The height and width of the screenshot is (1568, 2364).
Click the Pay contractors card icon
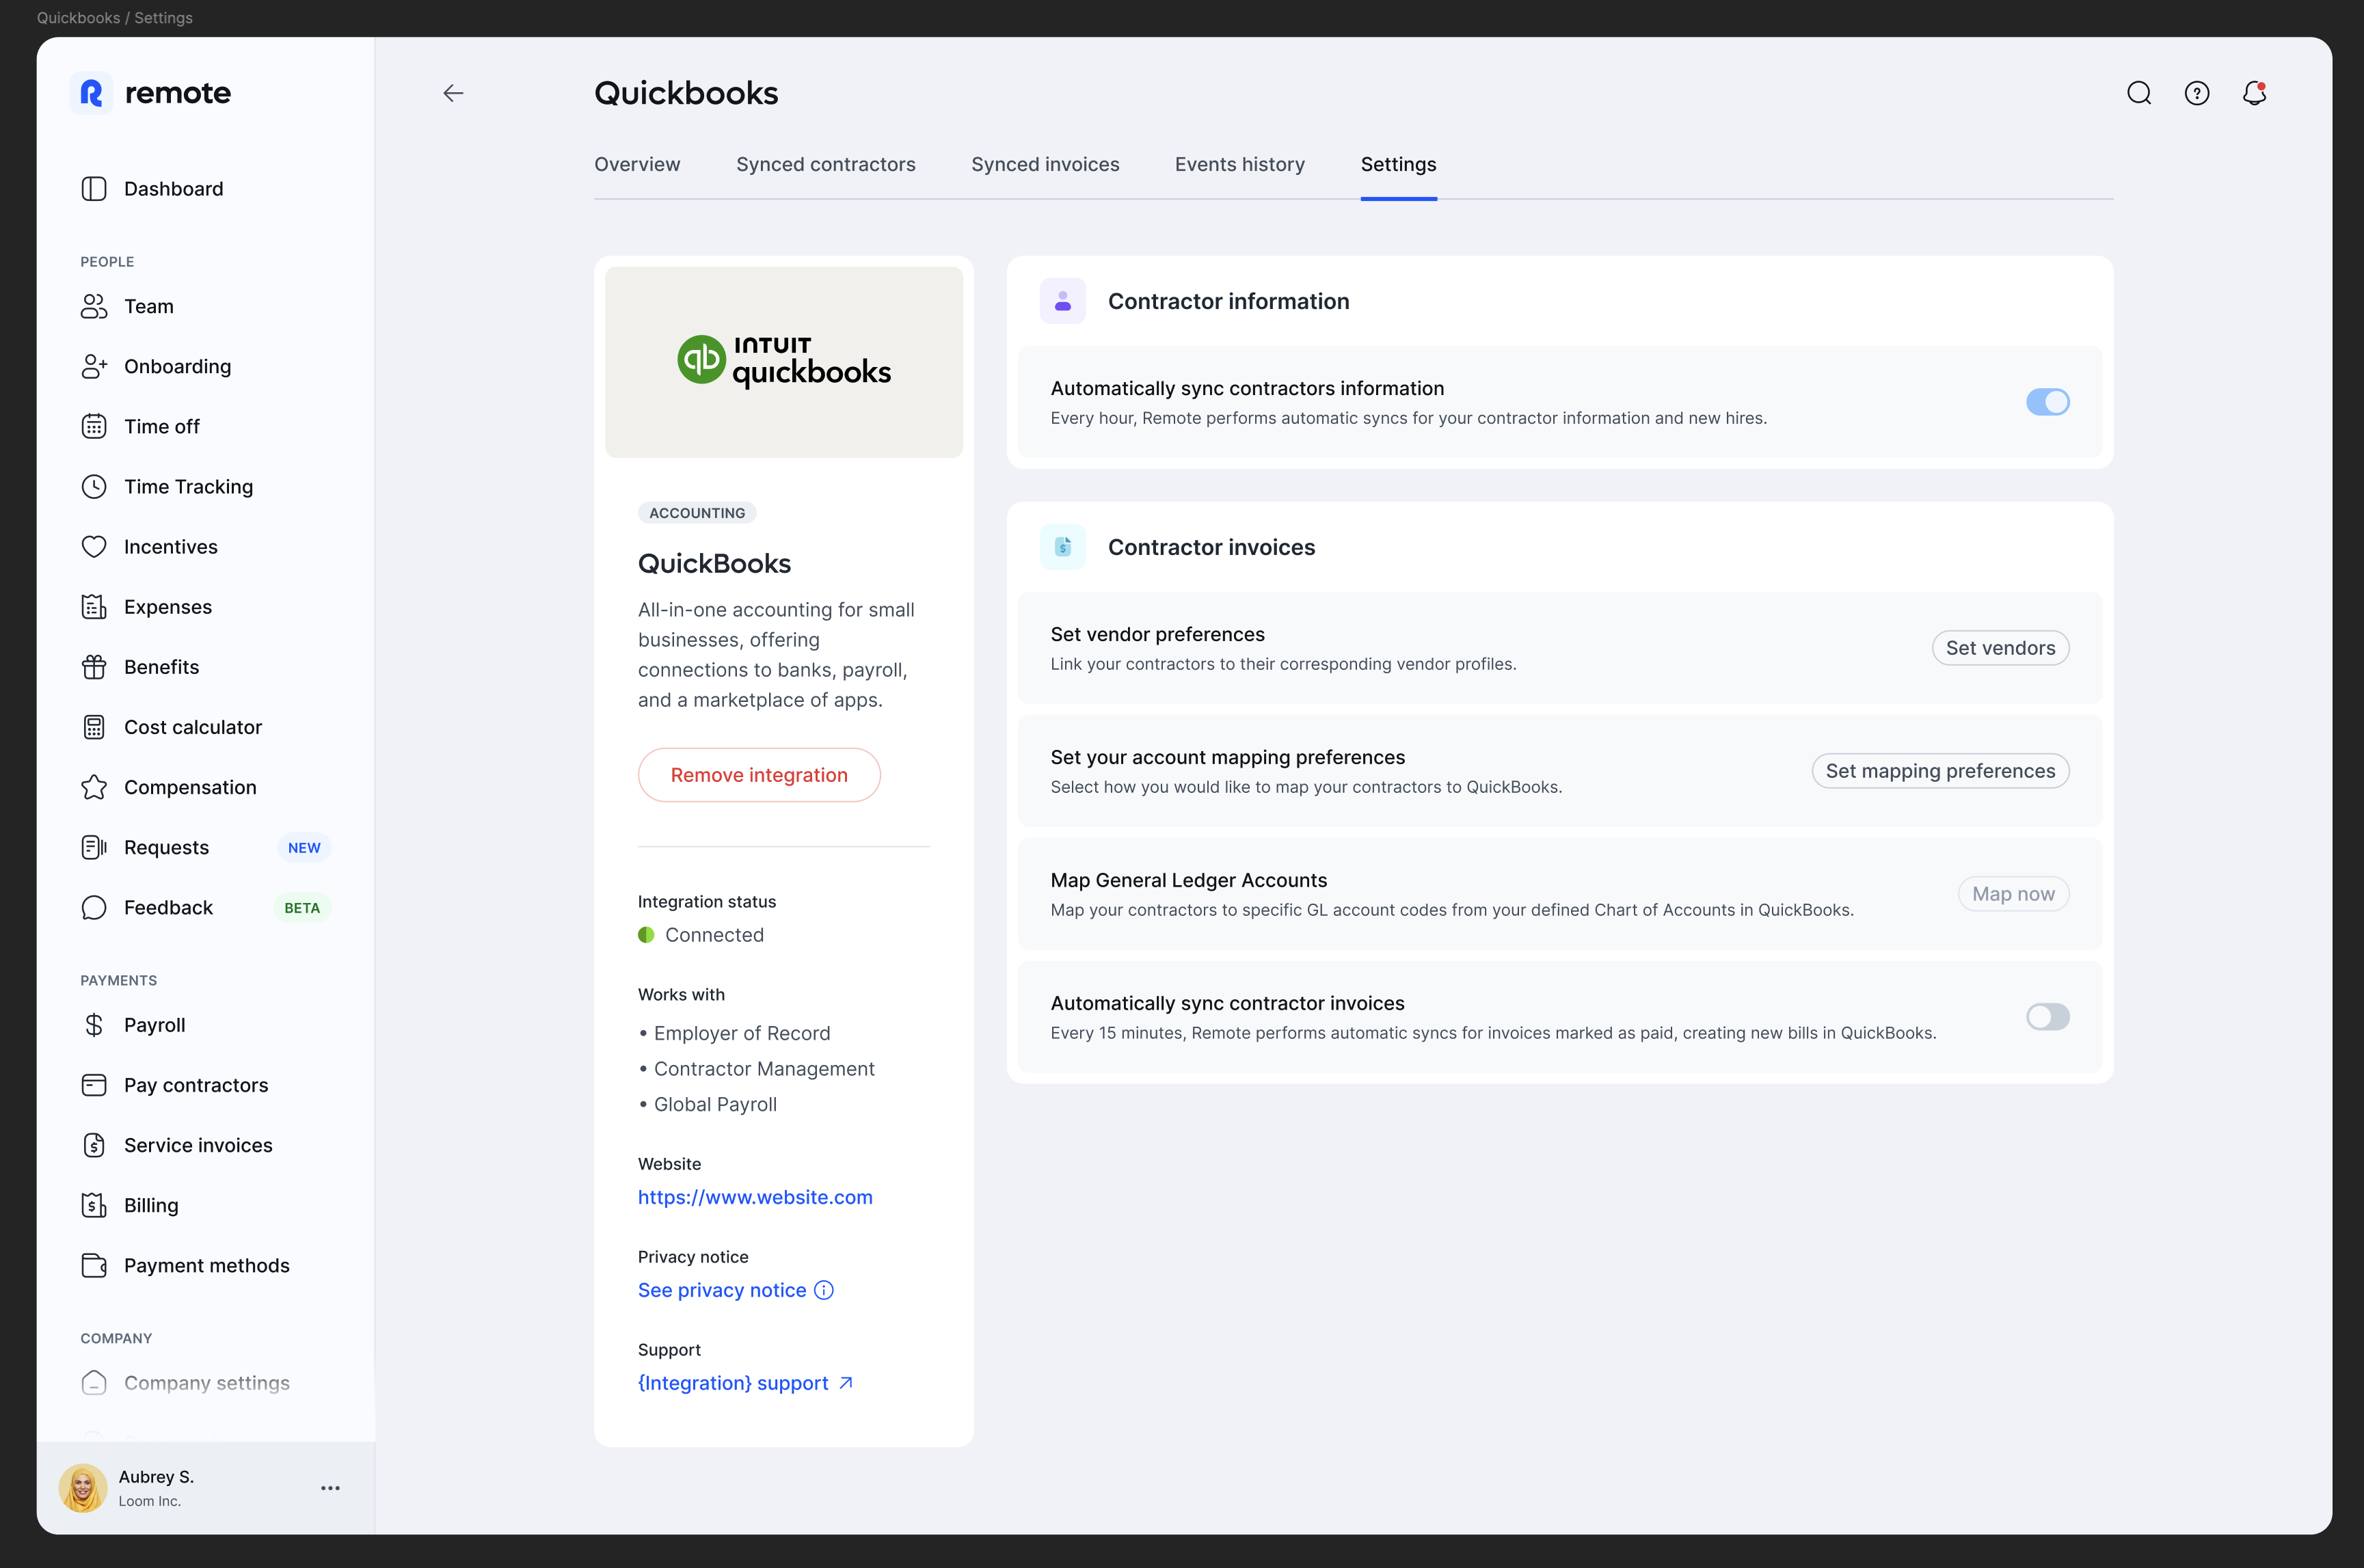tap(94, 1085)
